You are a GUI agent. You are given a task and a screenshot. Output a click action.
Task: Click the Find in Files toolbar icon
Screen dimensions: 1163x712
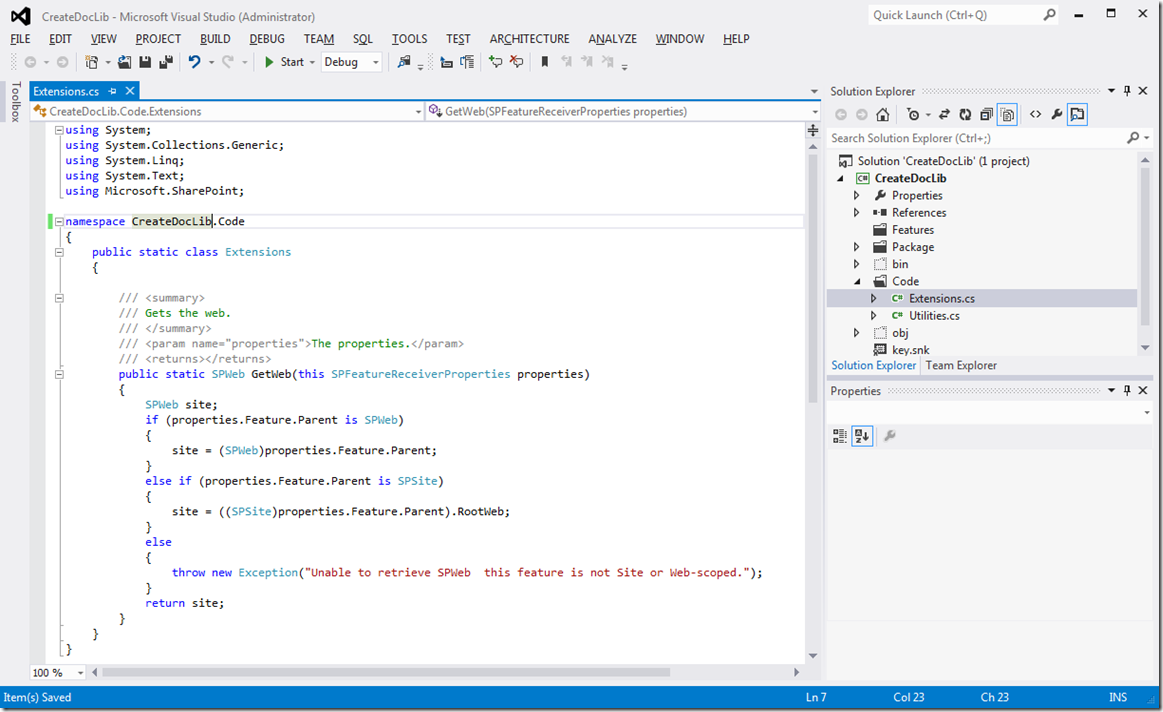tap(404, 62)
